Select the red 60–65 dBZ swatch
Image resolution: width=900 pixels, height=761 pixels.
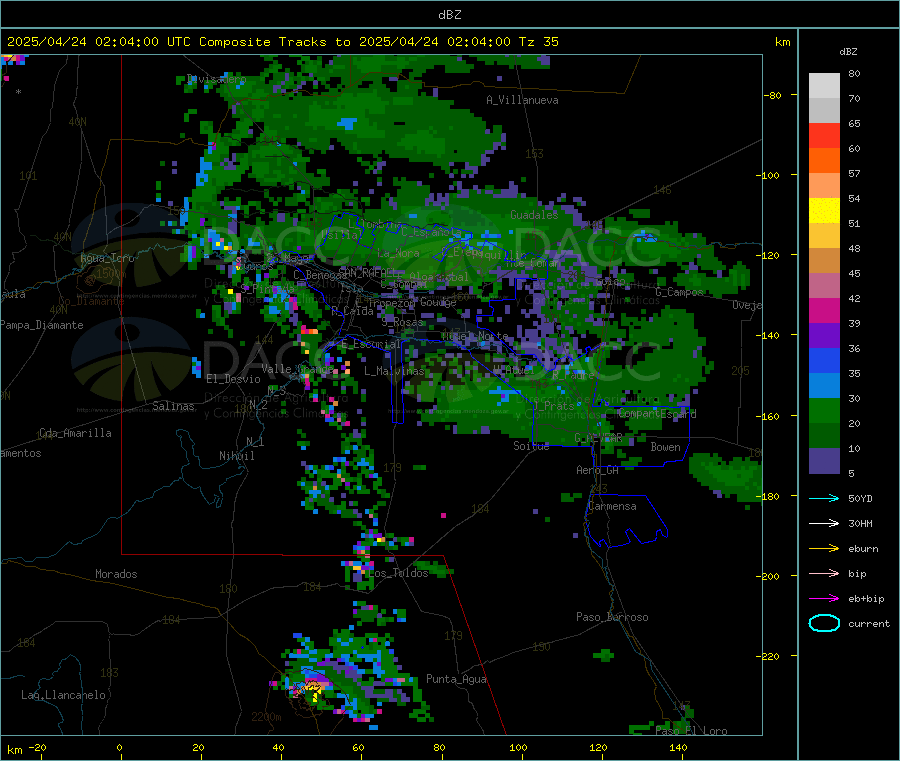824,136
